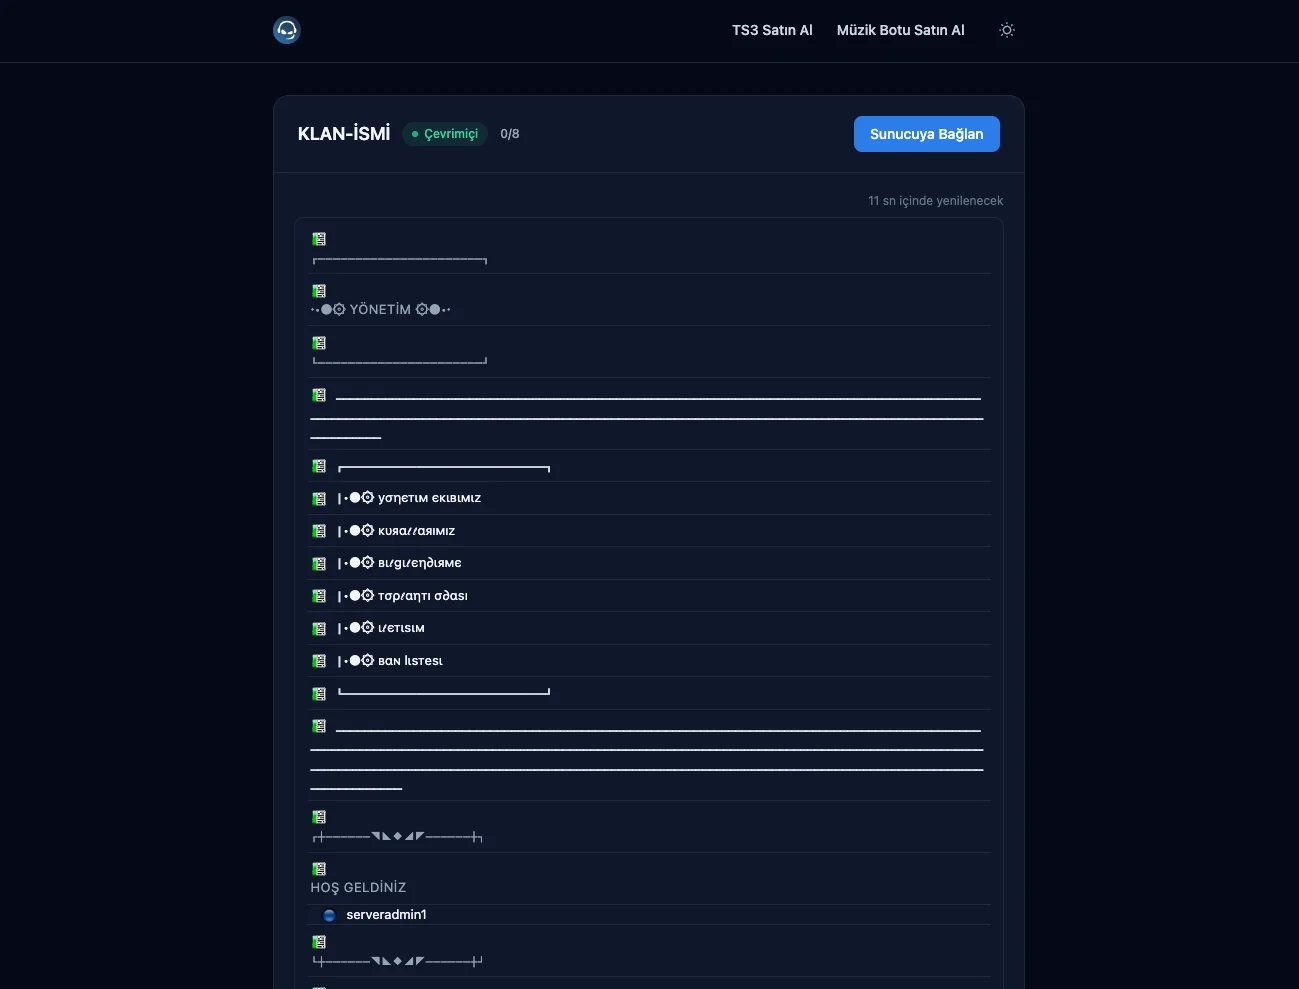This screenshot has height=989, width=1299.
Task: Click the serveradmin1 user avatar icon
Action: click(329, 915)
